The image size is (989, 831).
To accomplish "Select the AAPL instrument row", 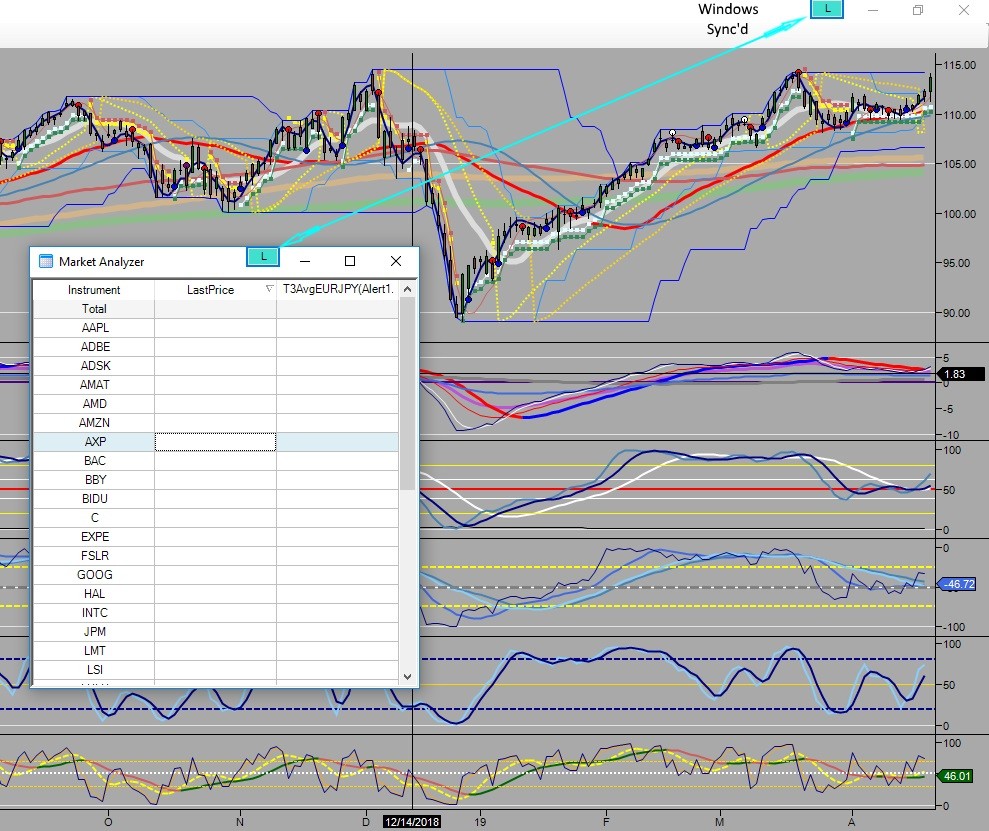I will (x=94, y=328).
